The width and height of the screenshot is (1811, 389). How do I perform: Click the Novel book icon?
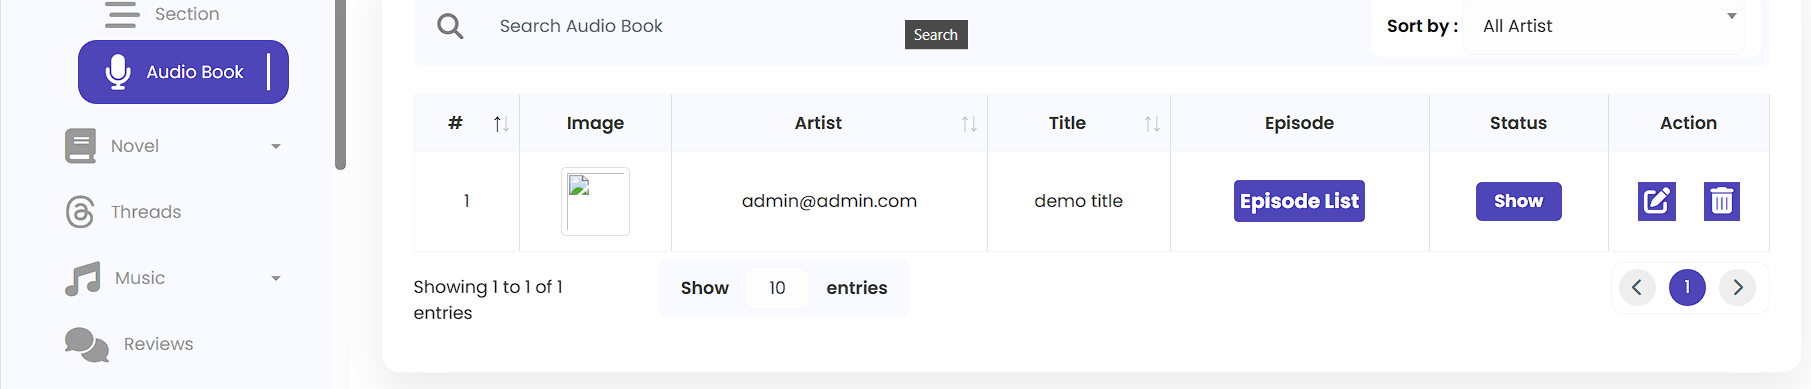[x=80, y=146]
